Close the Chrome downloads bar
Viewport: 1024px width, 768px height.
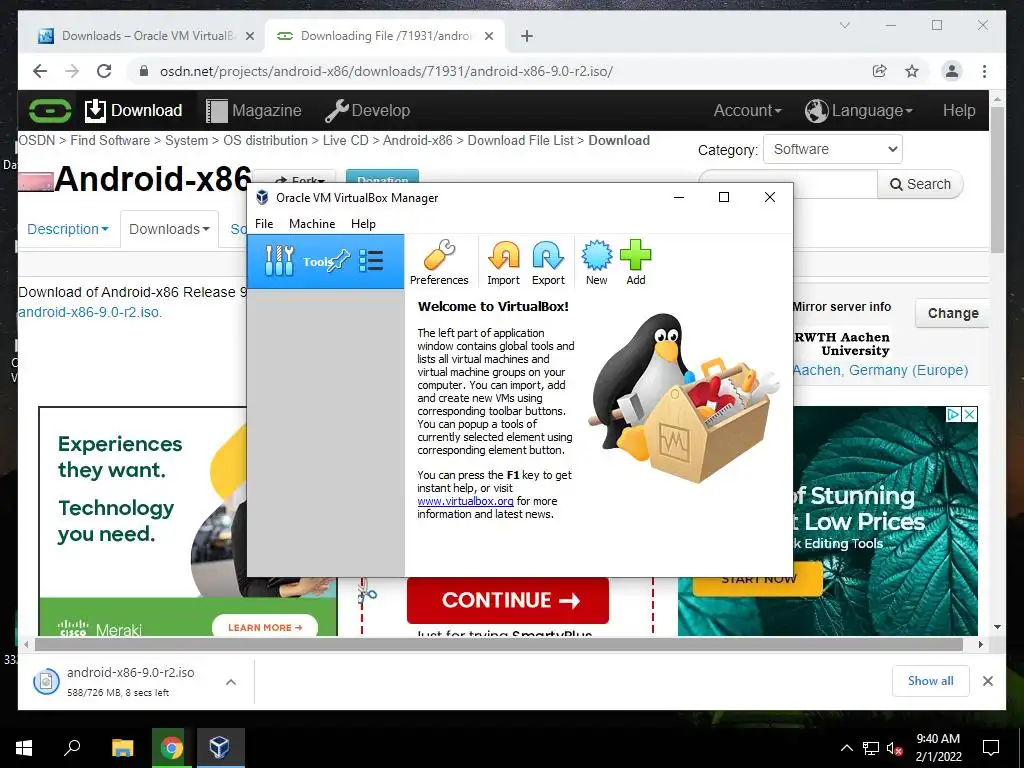[x=987, y=681]
